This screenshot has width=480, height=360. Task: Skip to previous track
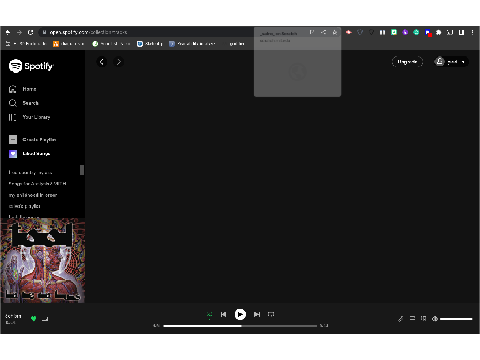223,314
